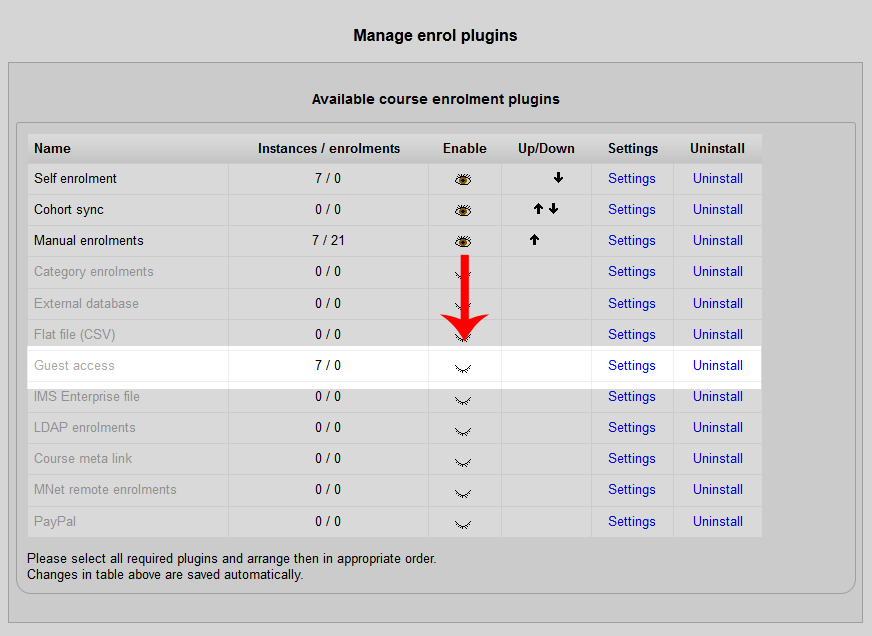Enable MNet remote enrolments eye icon
This screenshot has width=872, height=636.
pos(463,494)
